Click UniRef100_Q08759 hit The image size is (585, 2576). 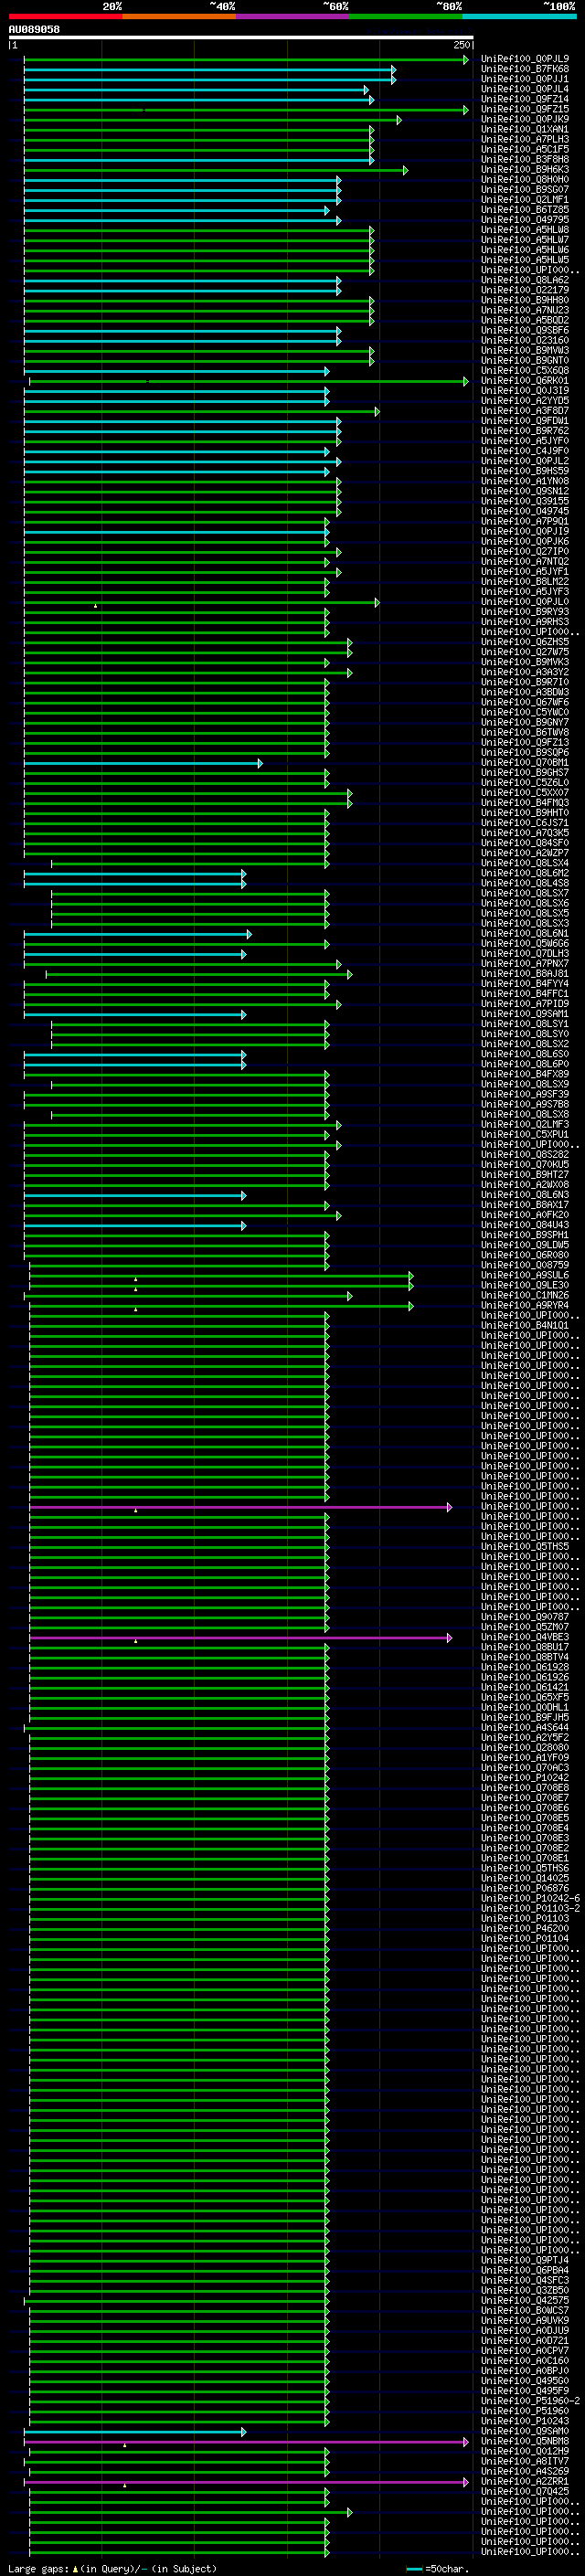[x=525, y=1265]
